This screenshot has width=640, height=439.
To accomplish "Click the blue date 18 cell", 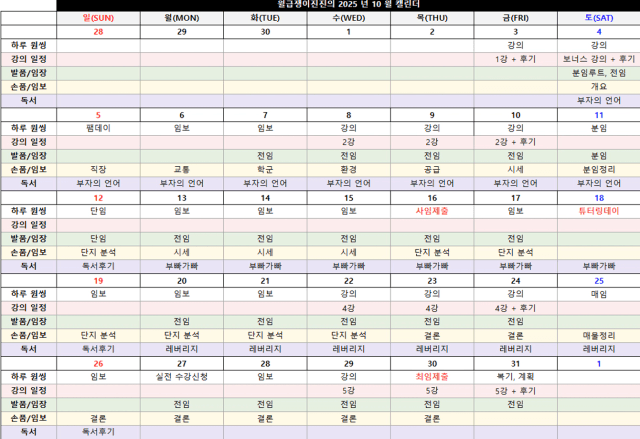I will [599, 198].
